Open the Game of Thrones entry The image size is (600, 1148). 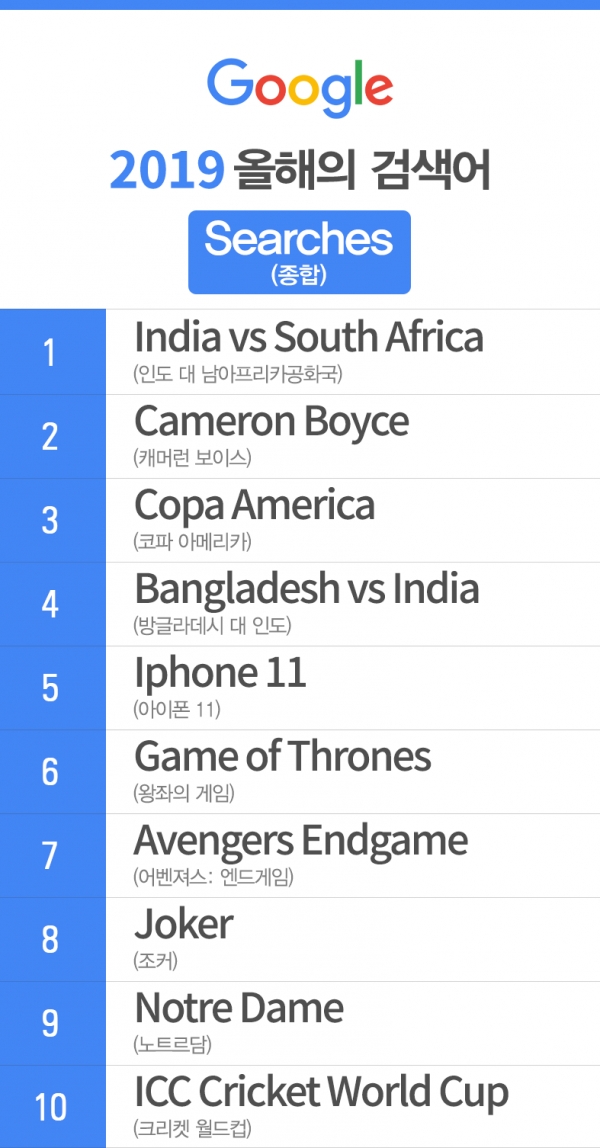[x=282, y=756]
